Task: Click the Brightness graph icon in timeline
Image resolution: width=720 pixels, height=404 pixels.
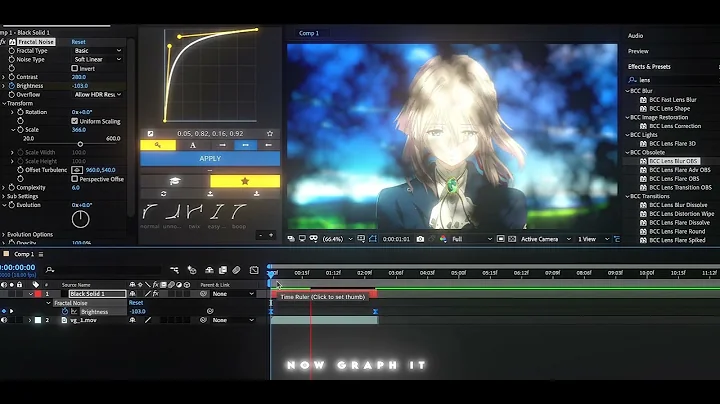Action: (x=74, y=312)
